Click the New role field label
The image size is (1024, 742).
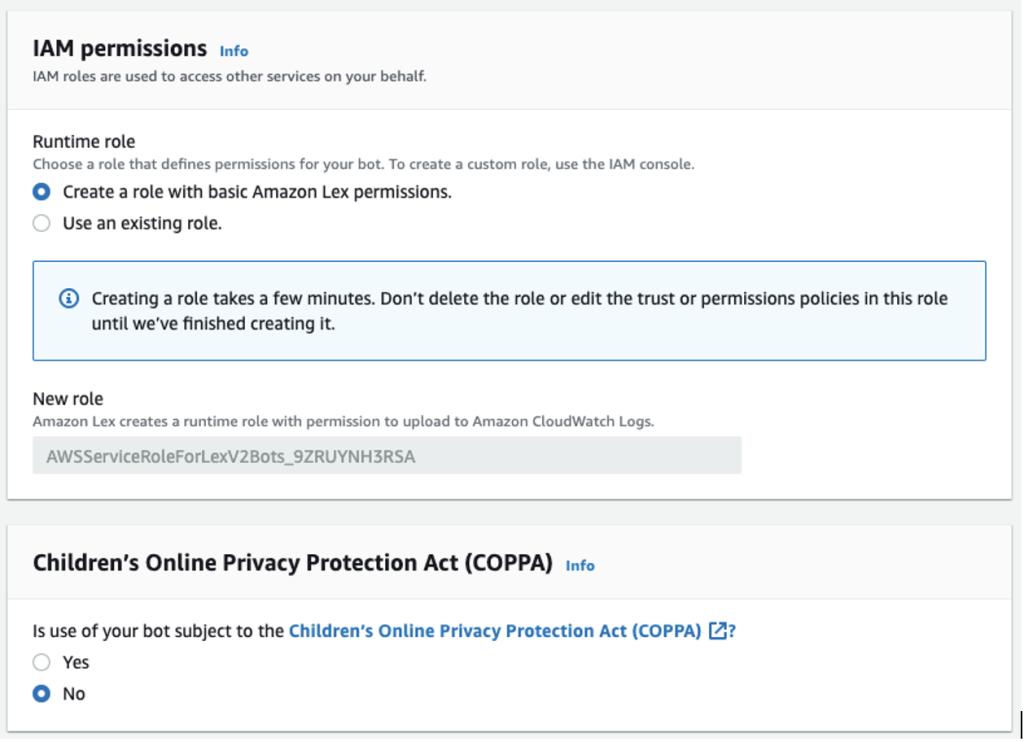coord(68,400)
